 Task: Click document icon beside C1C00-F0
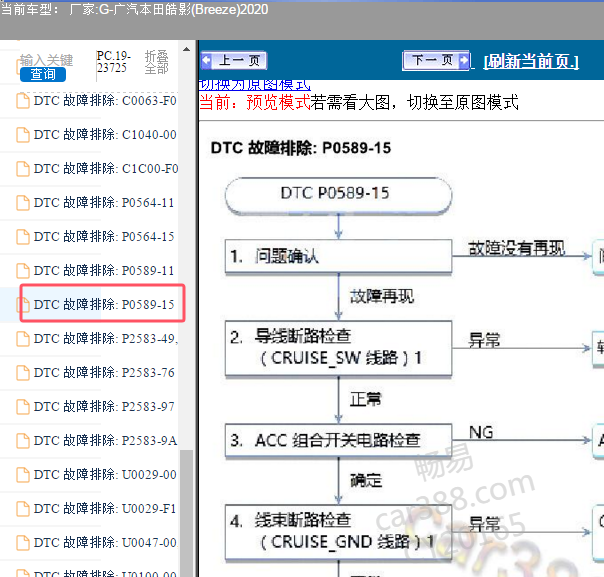pyautogui.click(x=23, y=169)
